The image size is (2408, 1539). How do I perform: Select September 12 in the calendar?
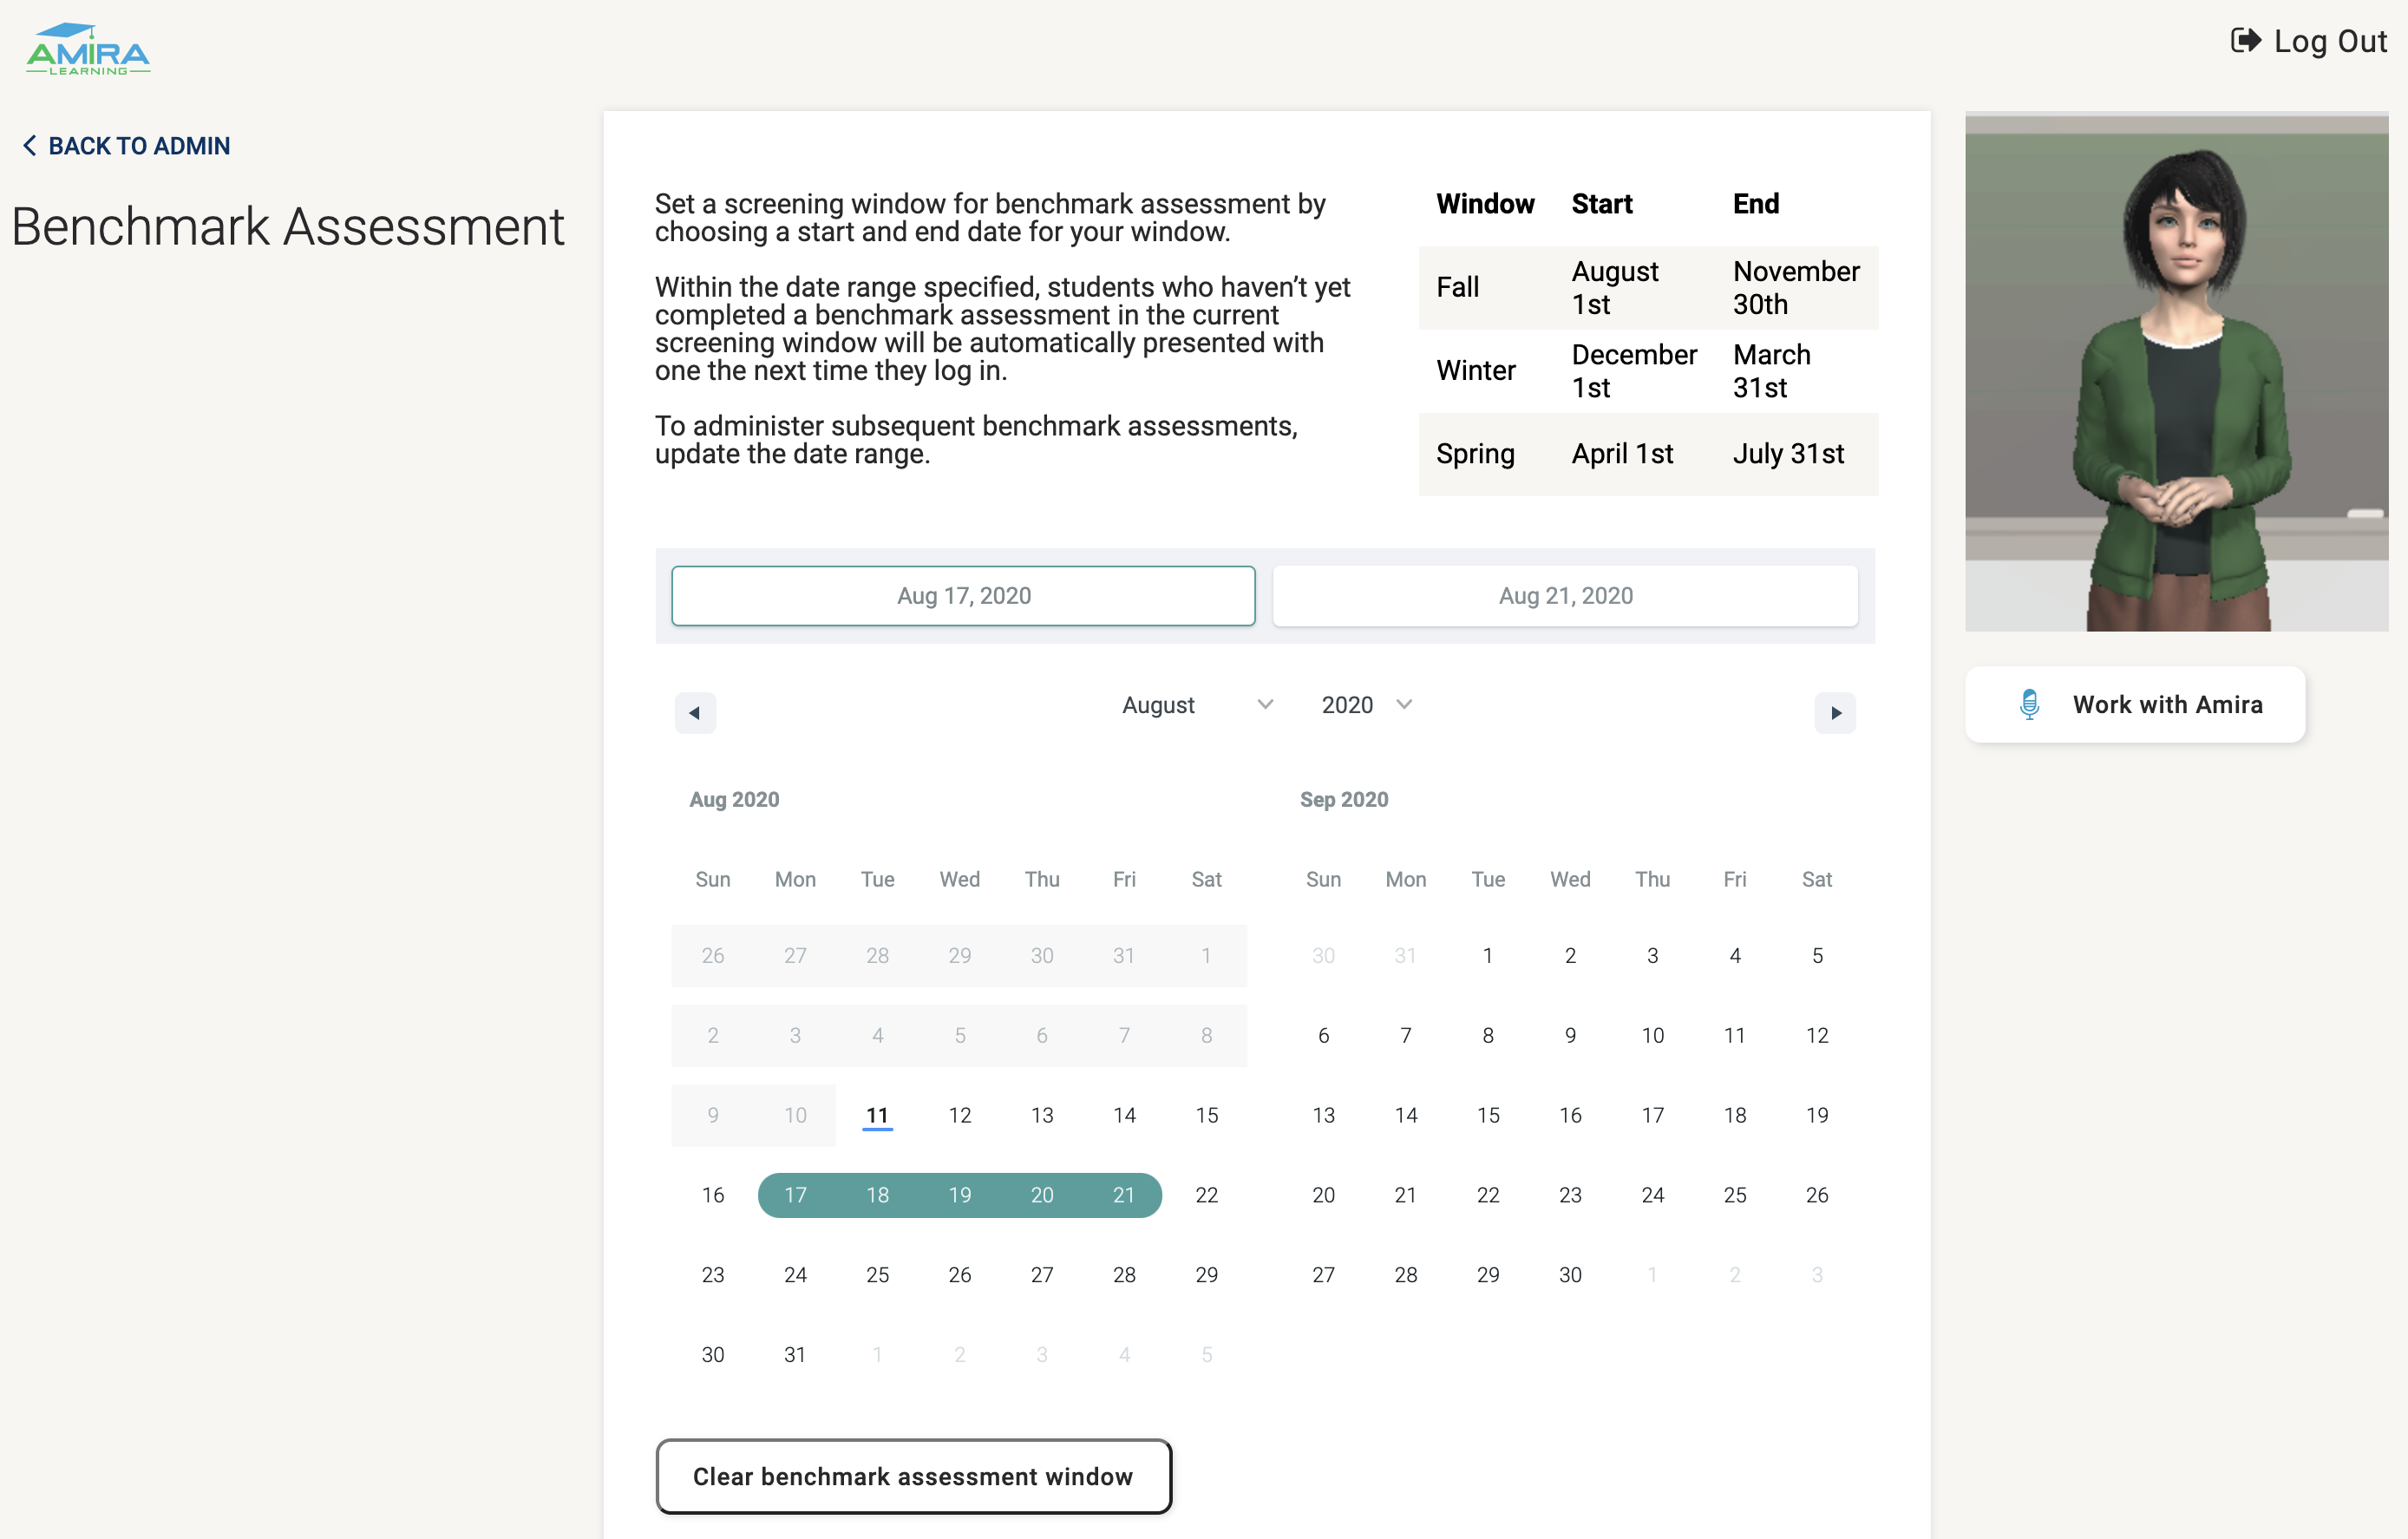(x=1817, y=1036)
